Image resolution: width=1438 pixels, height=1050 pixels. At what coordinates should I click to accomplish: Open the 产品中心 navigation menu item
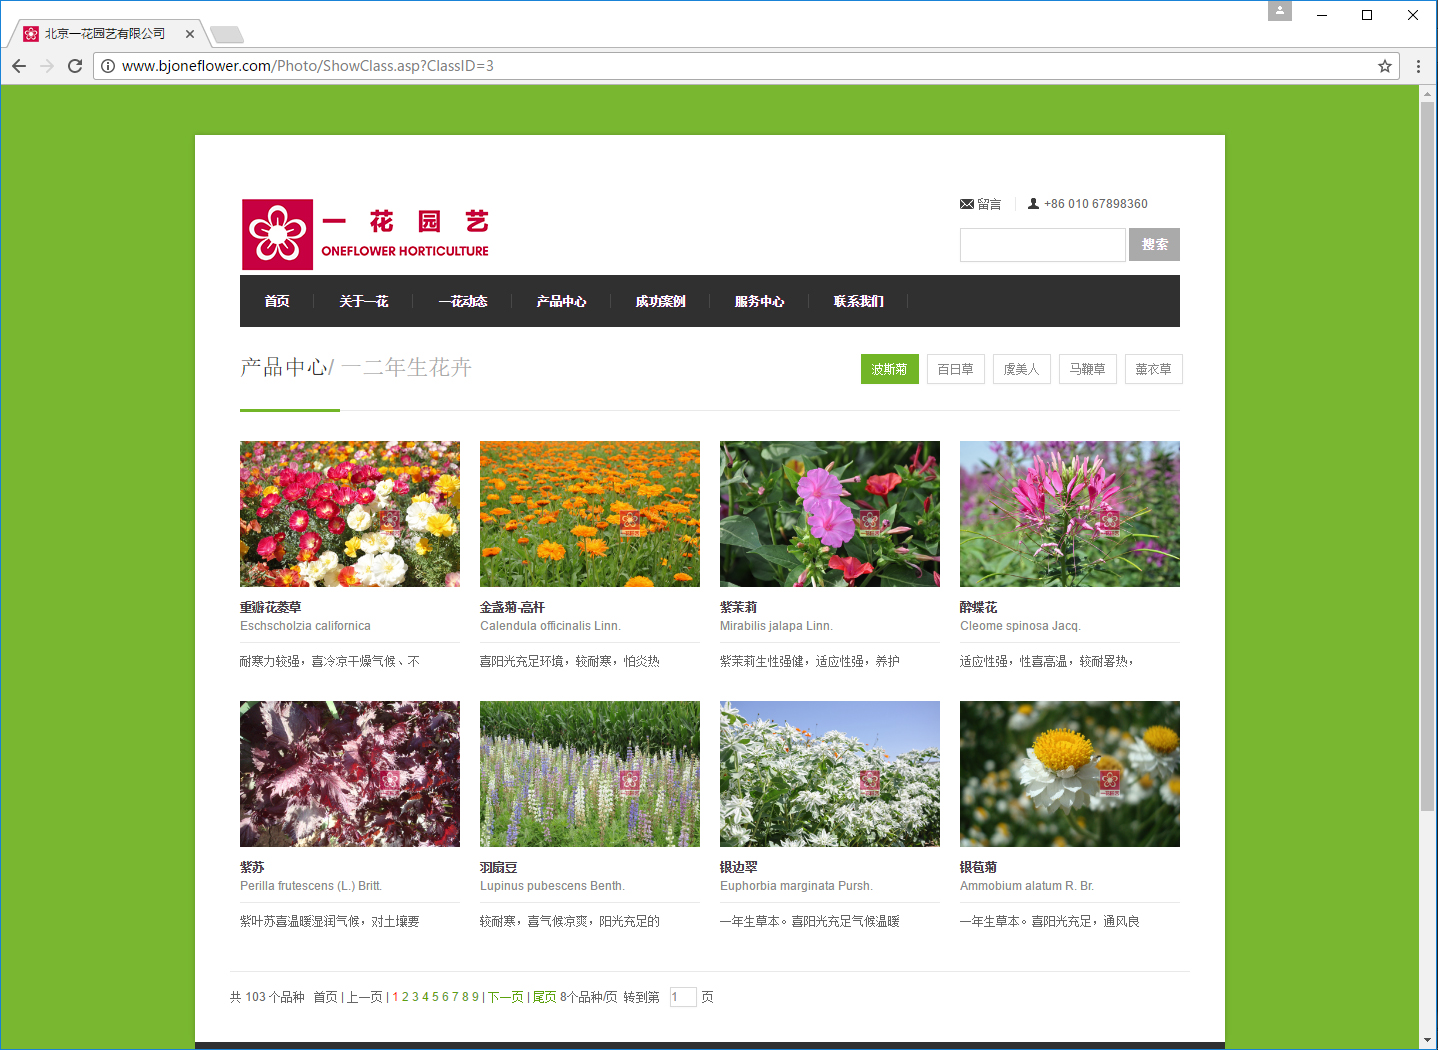pyautogui.click(x=561, y=301)
